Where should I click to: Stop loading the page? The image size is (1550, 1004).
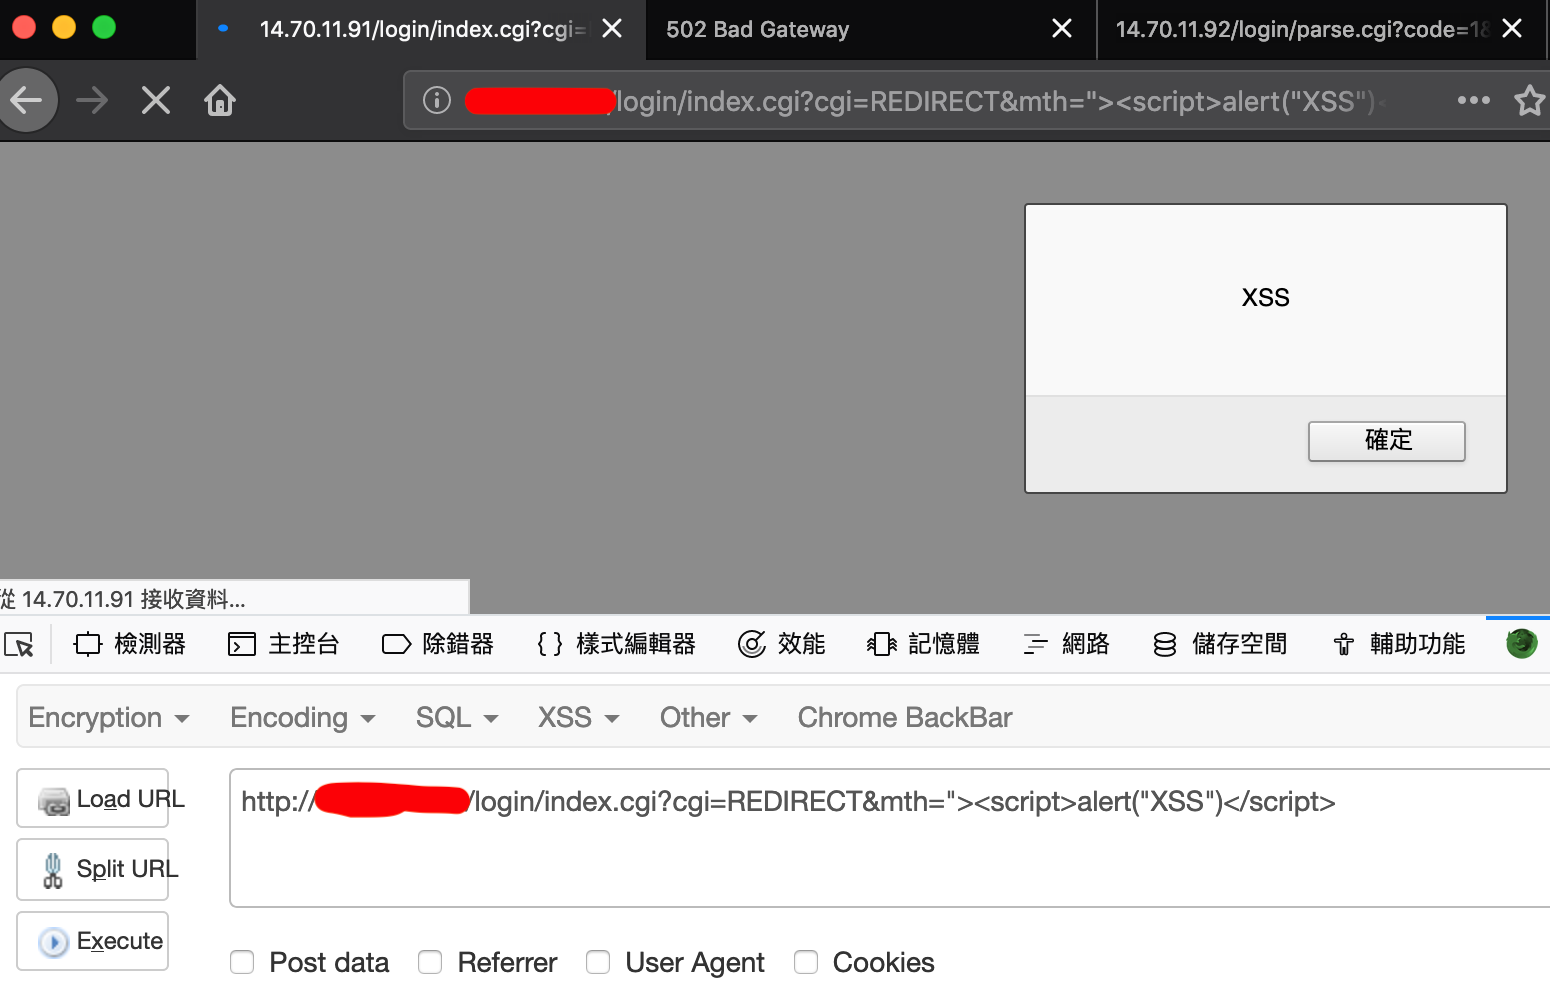pos(156,100)
